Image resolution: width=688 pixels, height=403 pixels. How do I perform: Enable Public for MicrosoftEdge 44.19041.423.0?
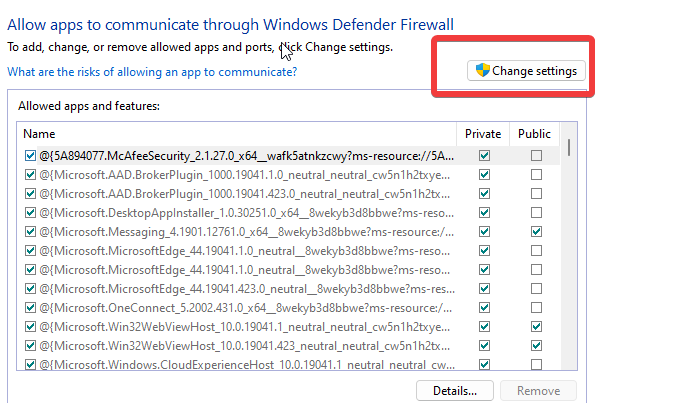[536, 288]
